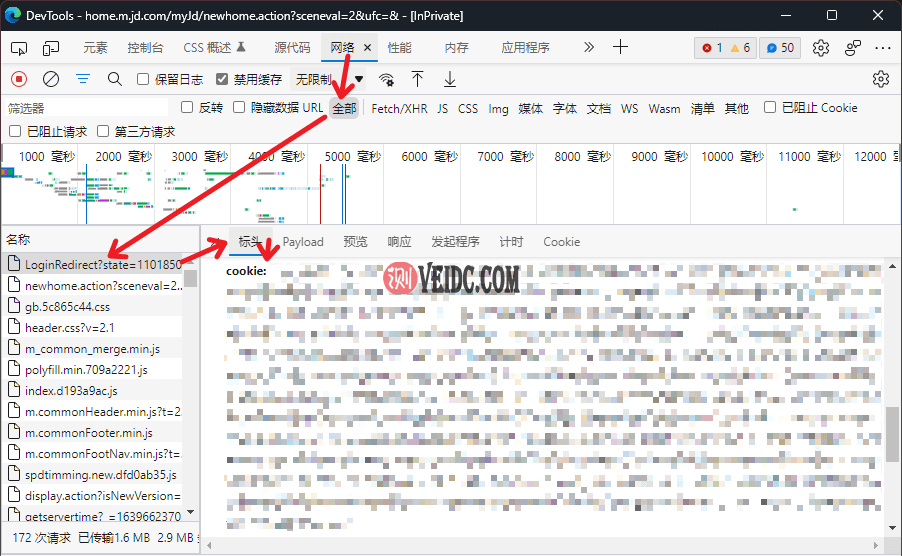
Task: Filter by 字体 type
Action: (565, 108)
